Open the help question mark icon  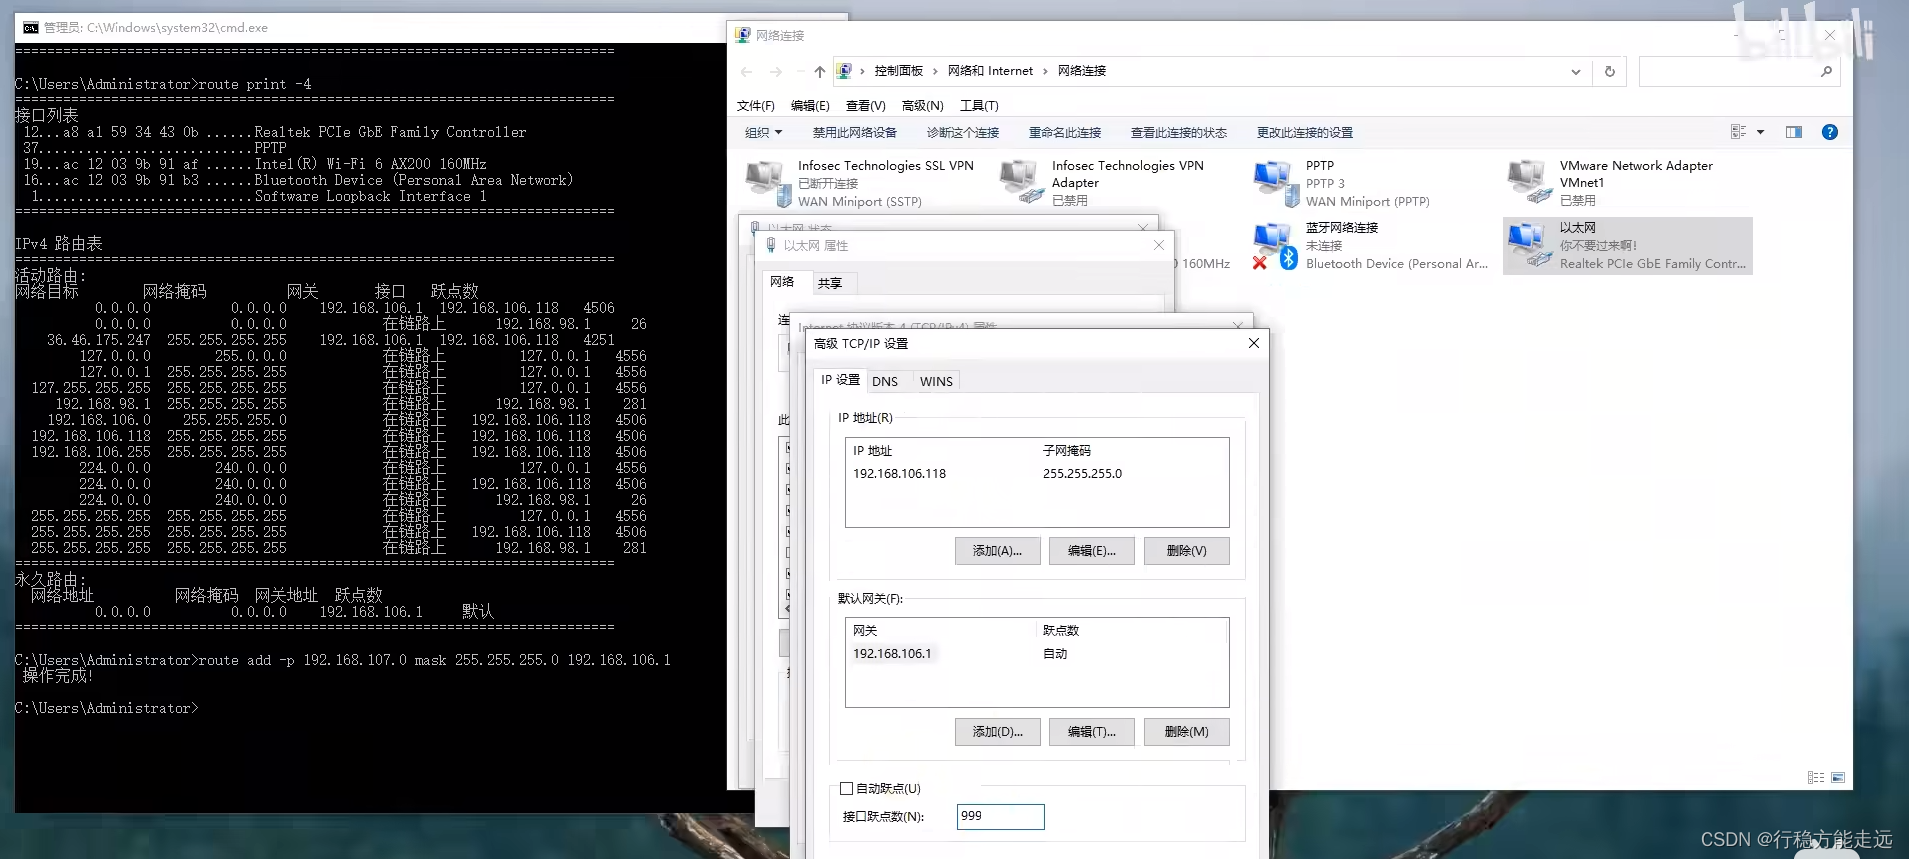(x=1829, y=132)
